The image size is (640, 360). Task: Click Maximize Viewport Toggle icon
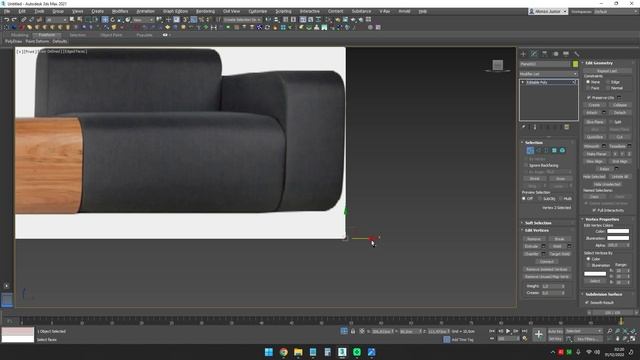(x=633, y=339)
